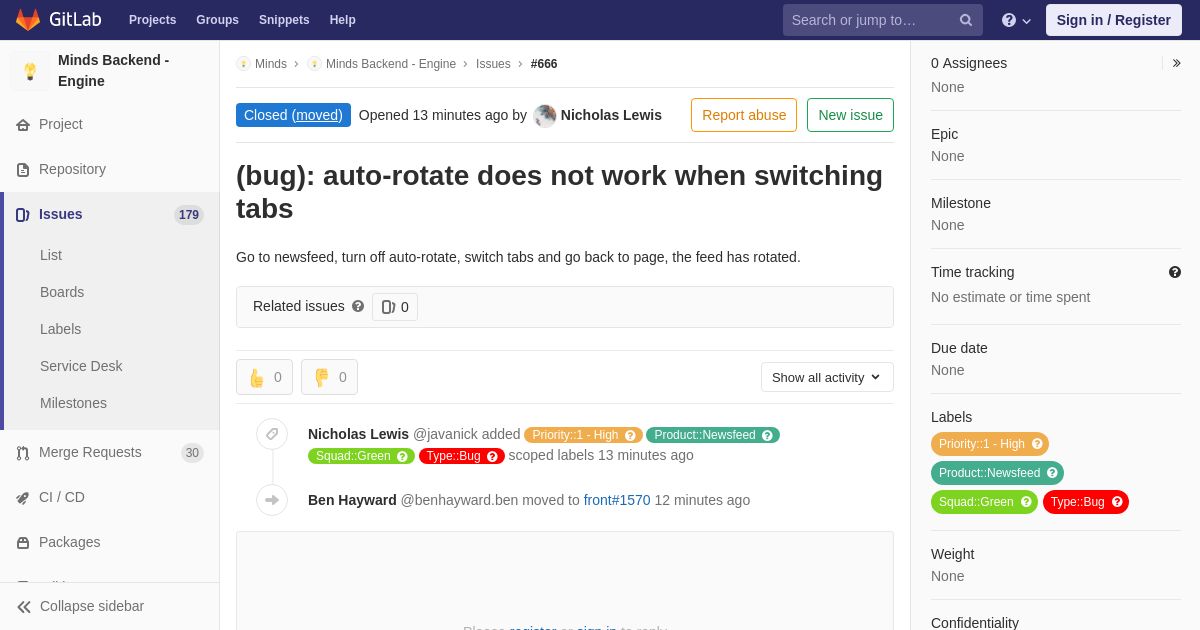Image resolution: width=1200 pixels, height=630 pixels.
Task: Open the Groups menu
Action: (x=217, y=20)
